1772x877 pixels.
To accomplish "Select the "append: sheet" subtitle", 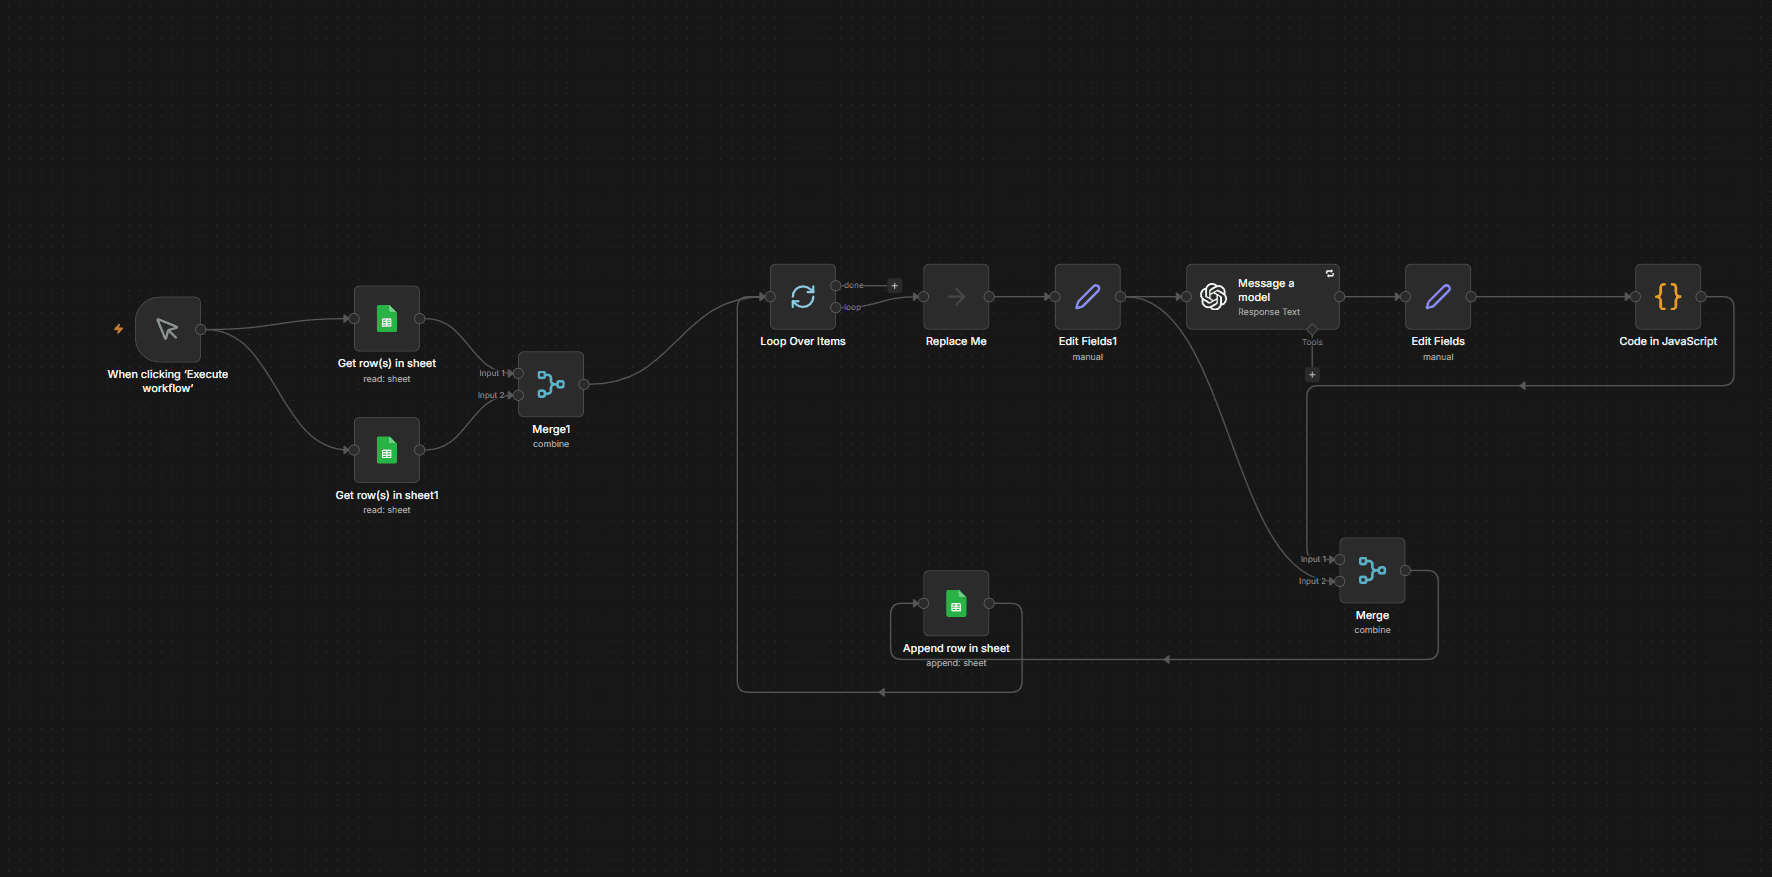I will [956, 663].
